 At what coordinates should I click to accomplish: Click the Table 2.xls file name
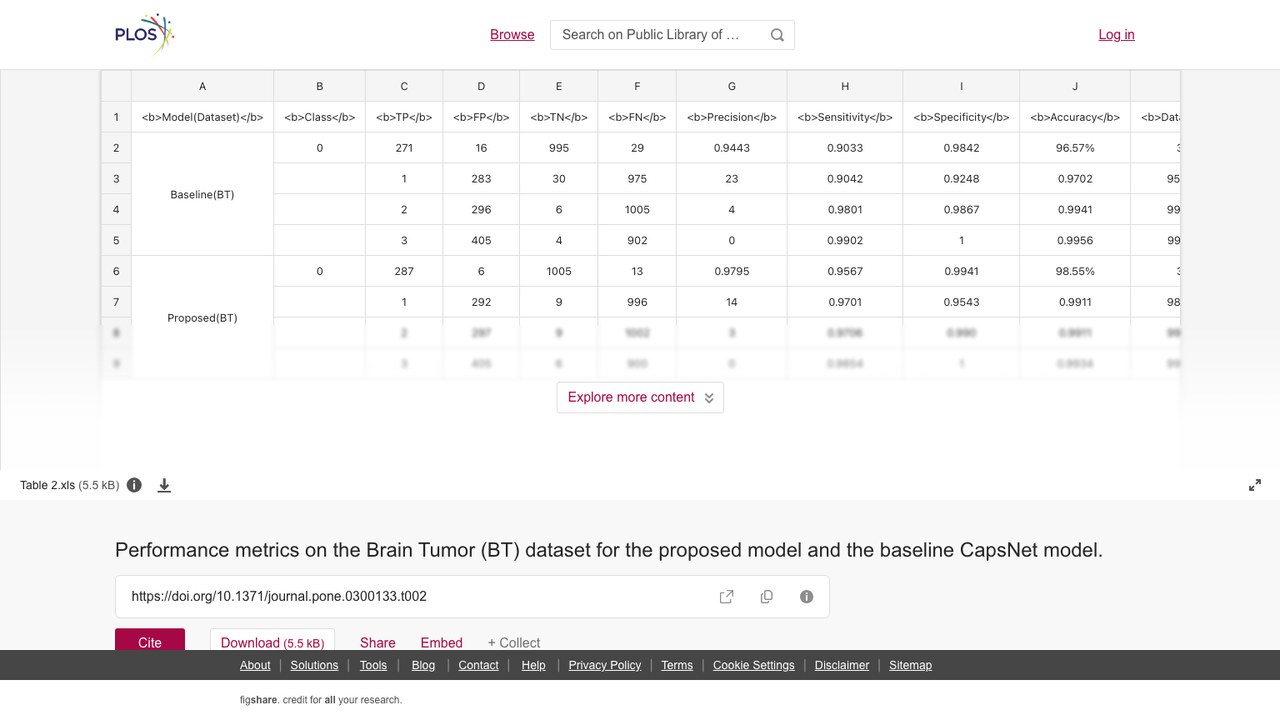(x=48, y=485)
